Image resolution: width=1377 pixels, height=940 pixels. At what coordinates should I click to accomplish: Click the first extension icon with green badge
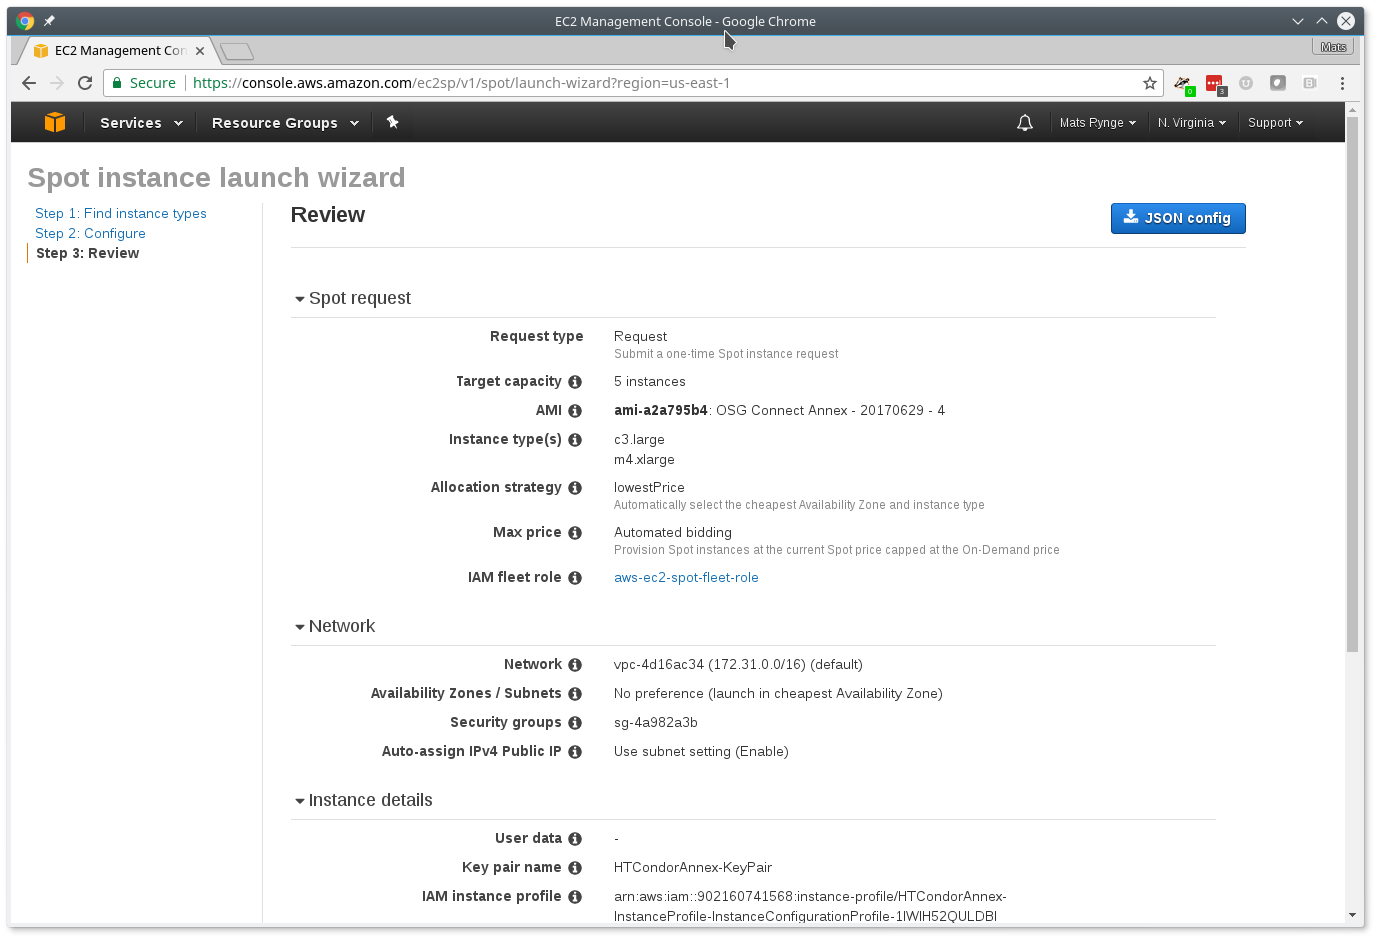[1183, 84]
